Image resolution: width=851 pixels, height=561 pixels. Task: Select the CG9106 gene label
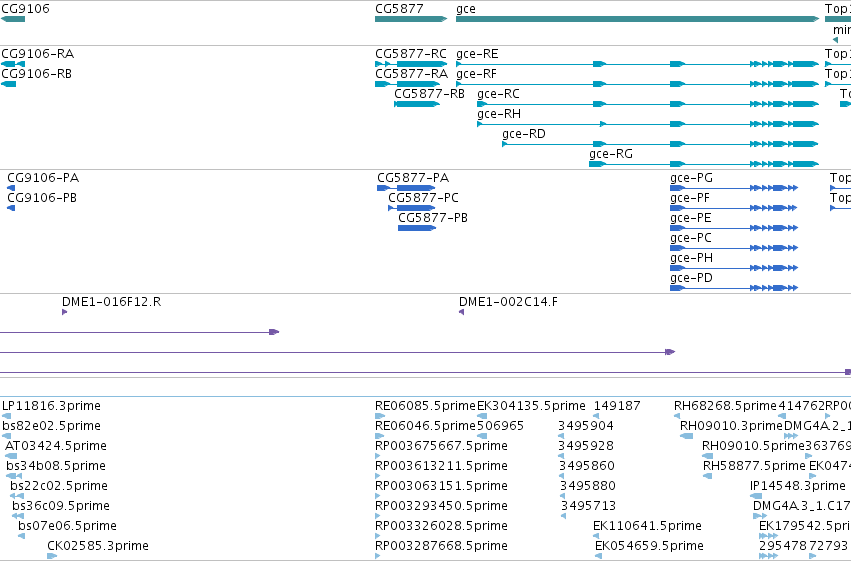click(26, 9)
